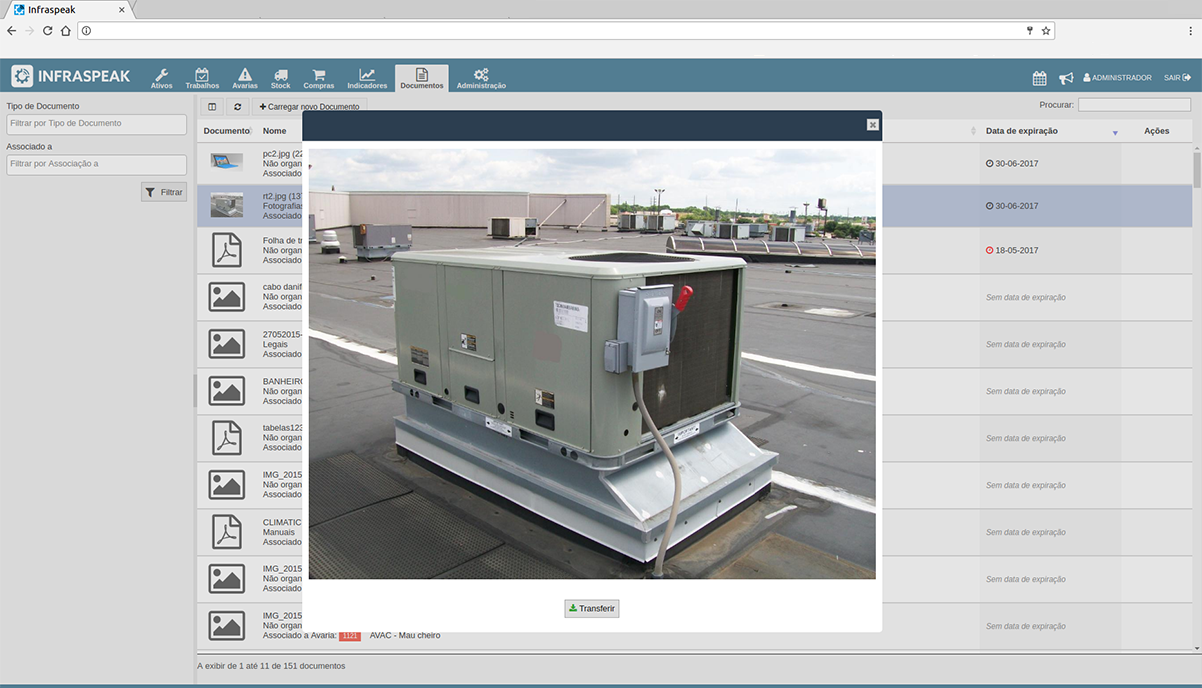
Task: Open the rt2.jpg thumbnail
Action: coord(227,205)
